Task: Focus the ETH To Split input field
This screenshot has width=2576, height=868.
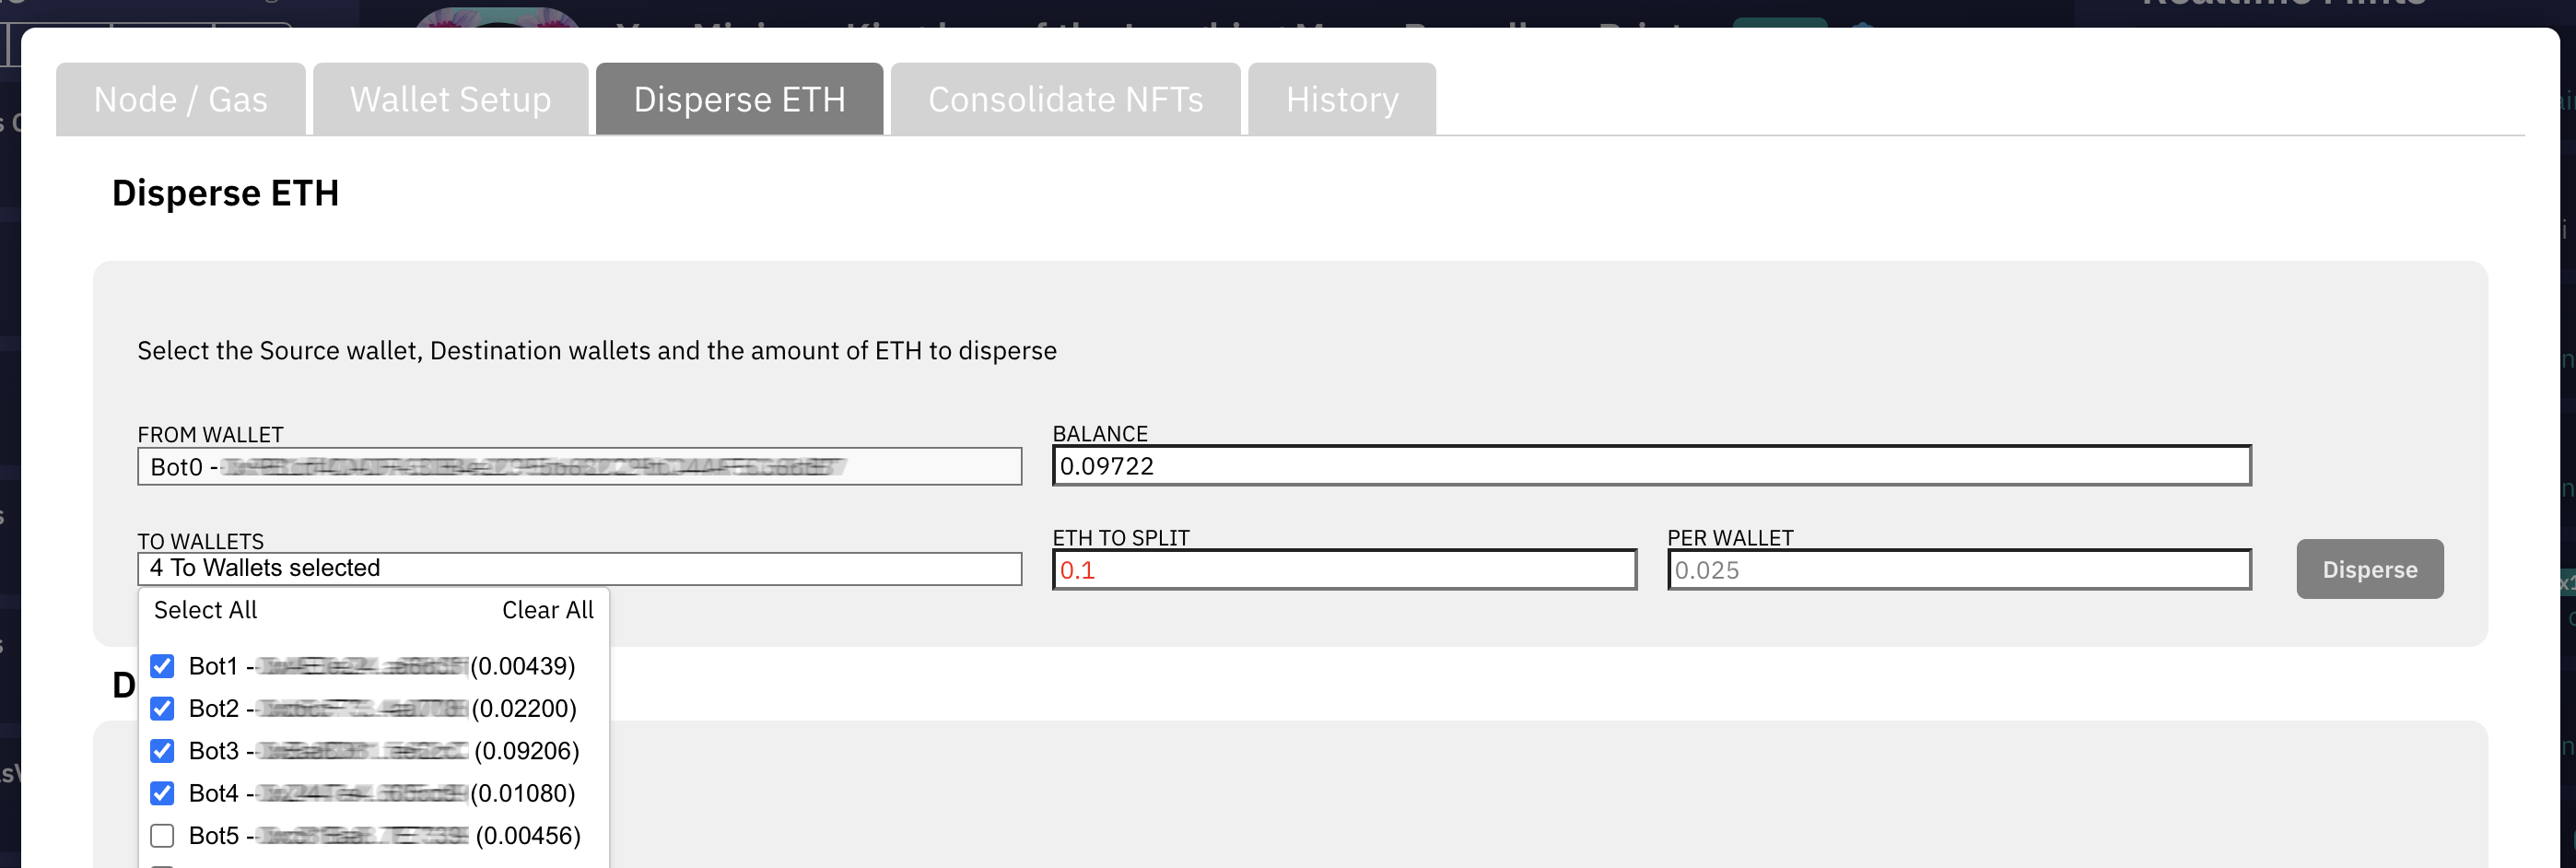Action: 1344,571
